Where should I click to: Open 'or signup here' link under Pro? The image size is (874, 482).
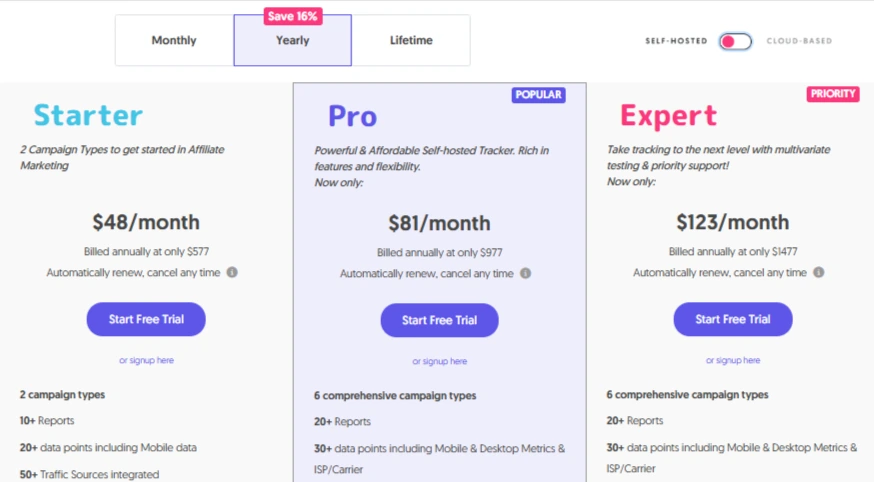pyautogui.click(x=440, y=362)
